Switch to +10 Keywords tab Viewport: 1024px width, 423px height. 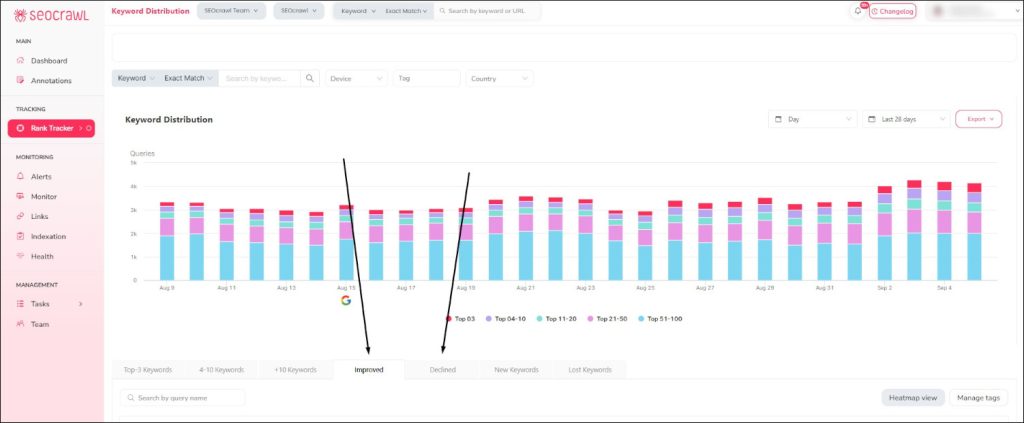[296, 369]
